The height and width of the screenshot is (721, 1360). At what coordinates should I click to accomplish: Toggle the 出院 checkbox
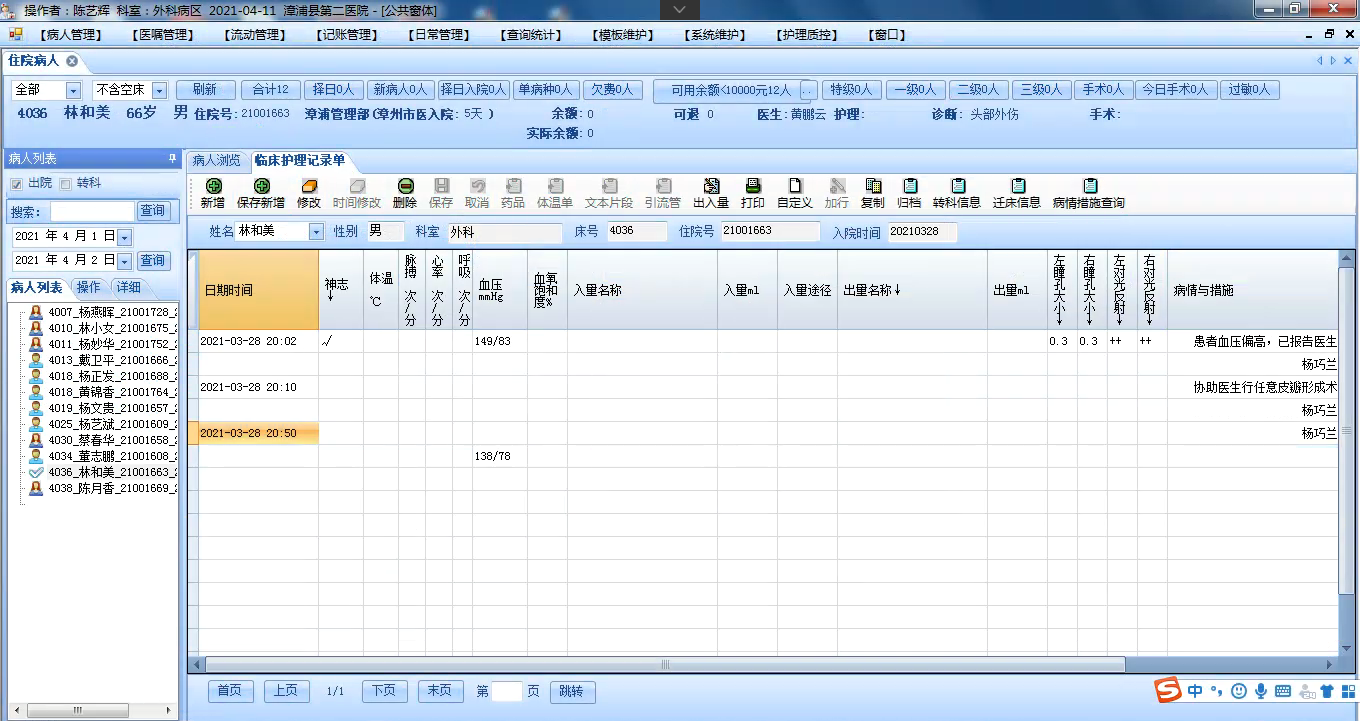coord(16,184)
